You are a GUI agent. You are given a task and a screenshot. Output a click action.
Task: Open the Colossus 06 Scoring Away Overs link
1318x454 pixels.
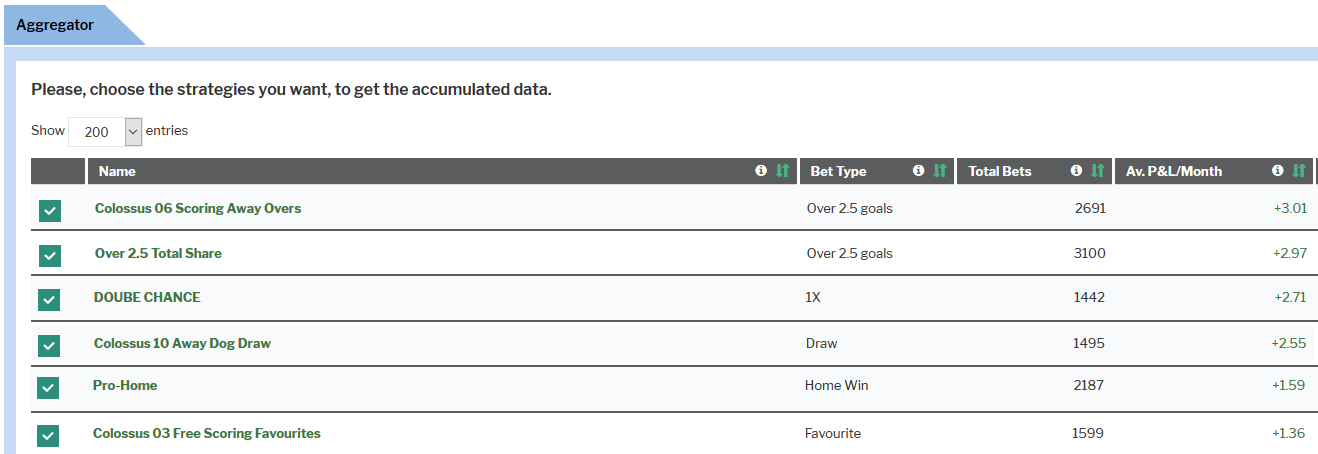[x=198, y=208]
